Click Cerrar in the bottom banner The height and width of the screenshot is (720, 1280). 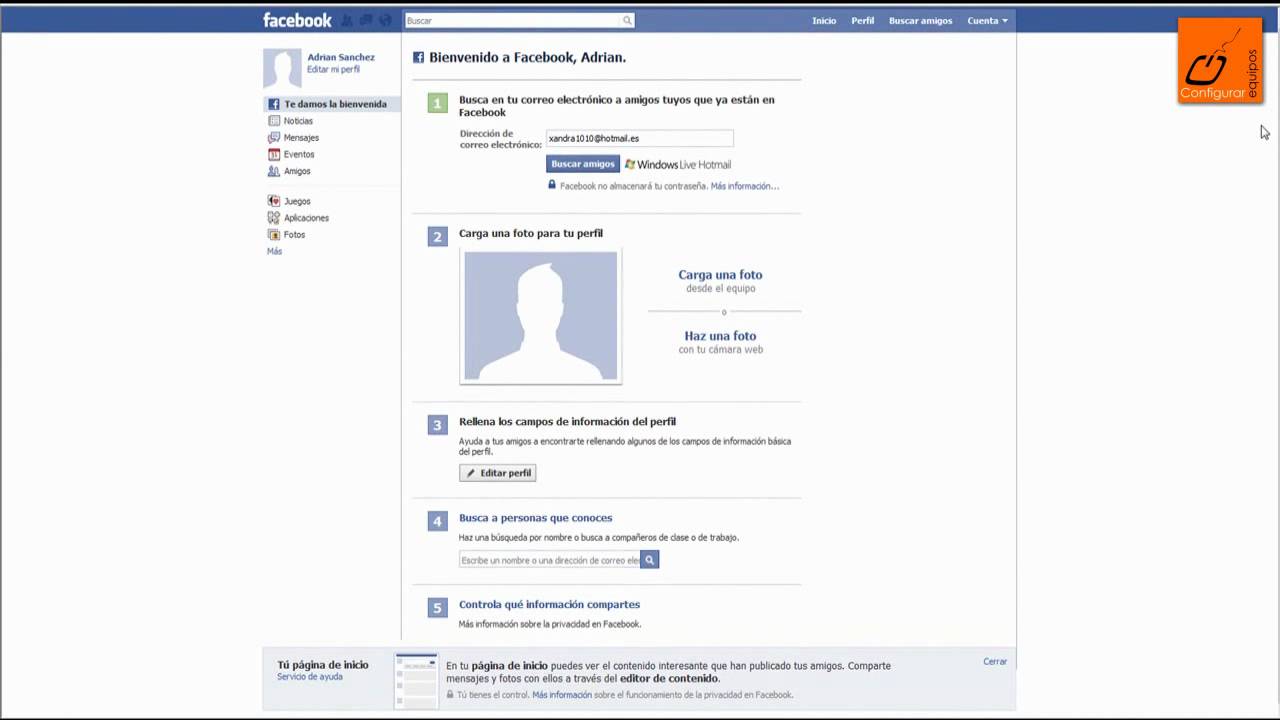click(995, 662)
